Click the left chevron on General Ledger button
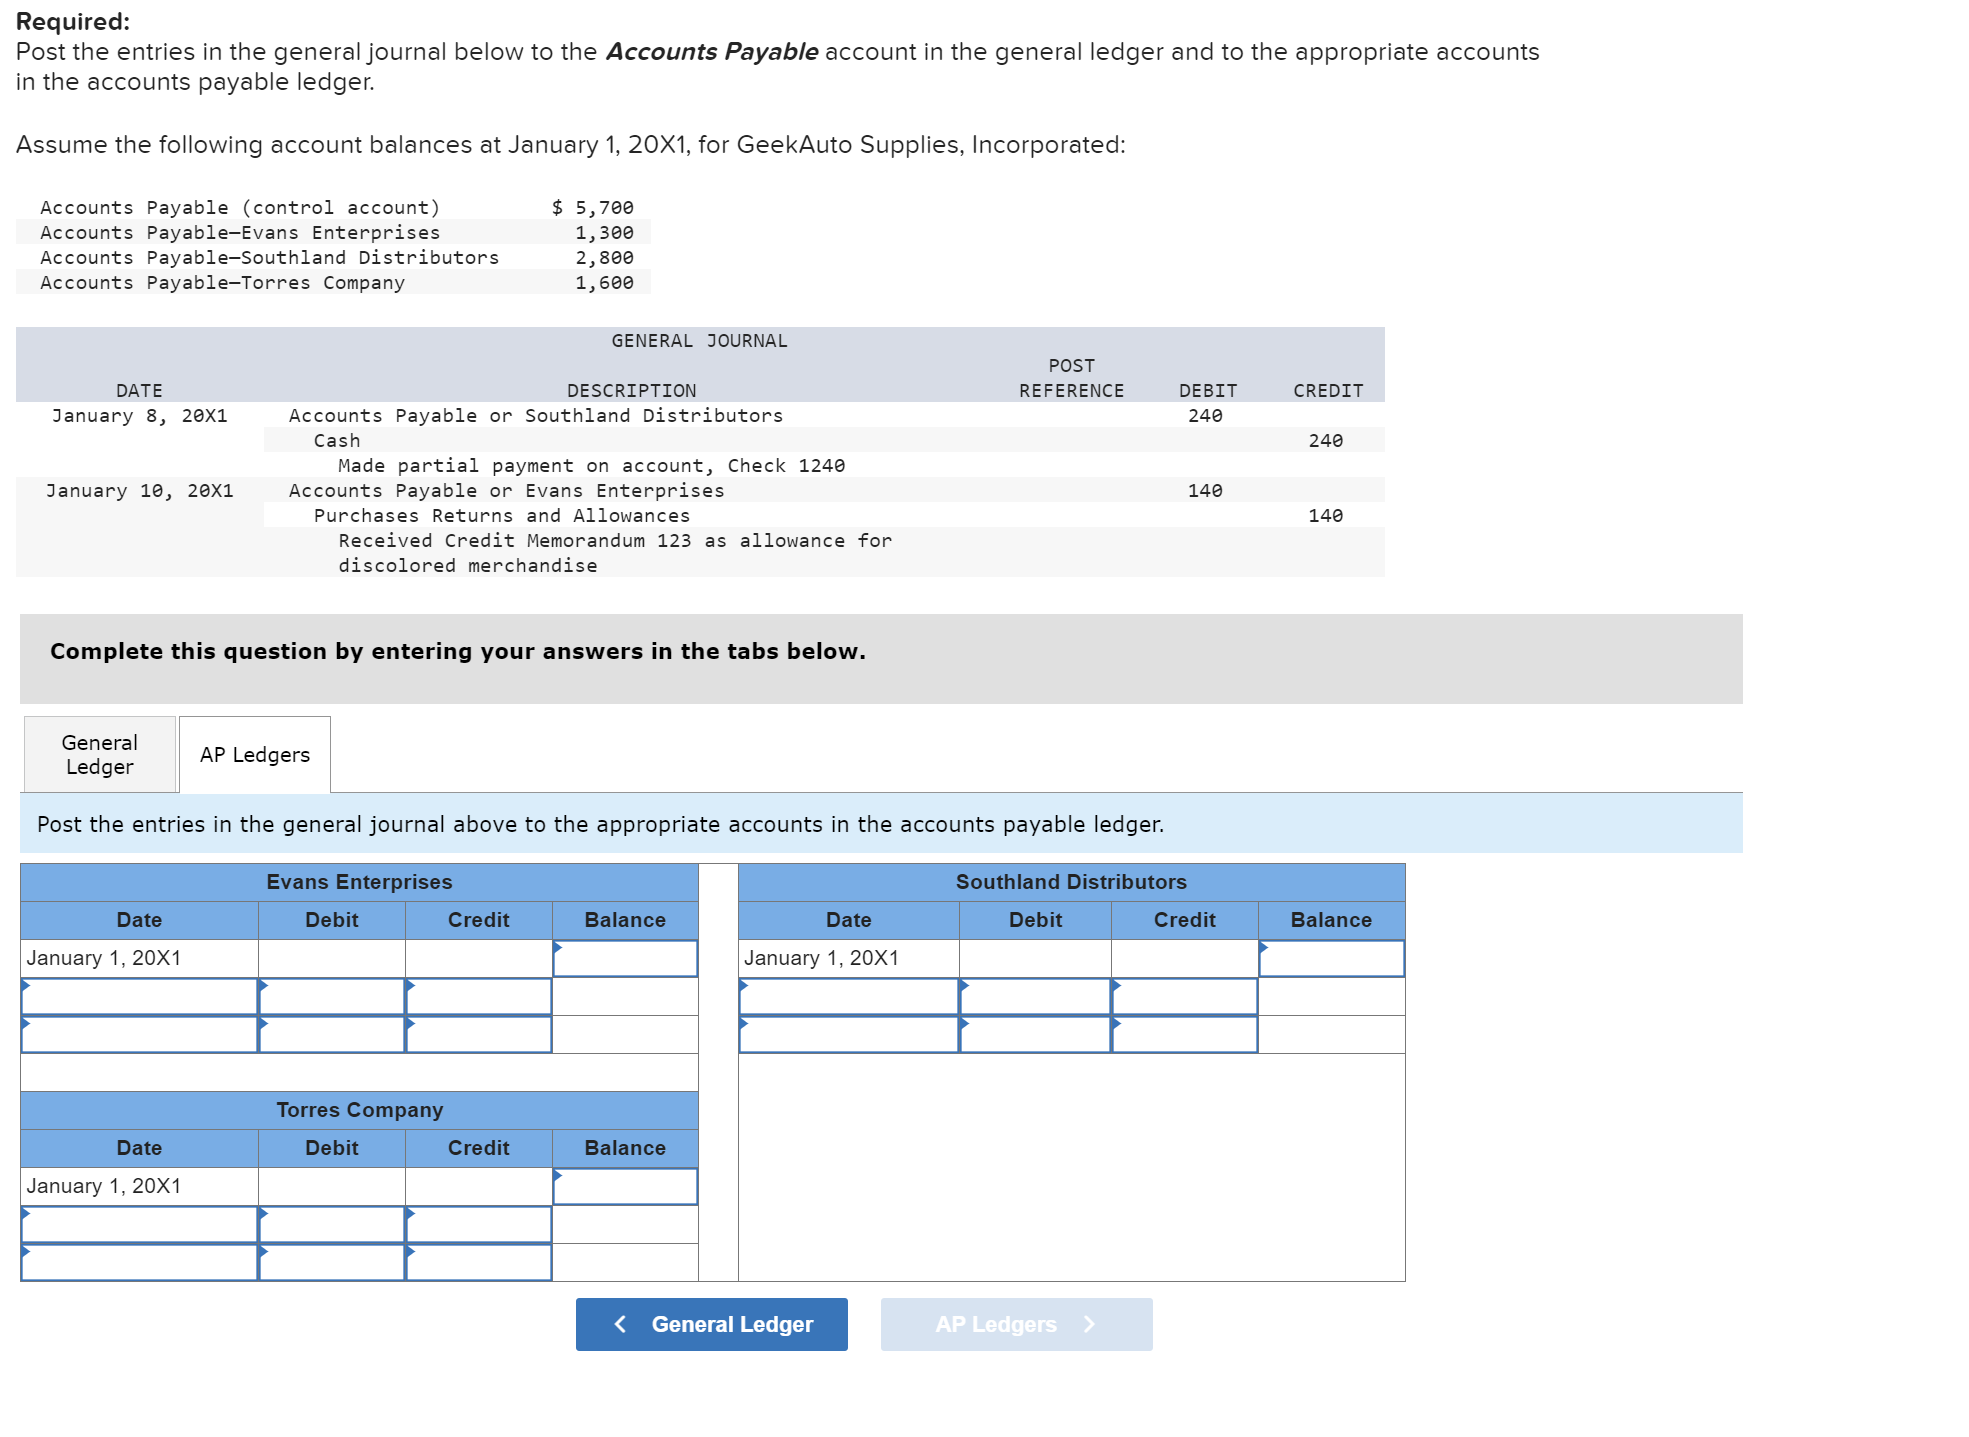The width and height of the screenshot is (1969, 1437). point(620,1323)
